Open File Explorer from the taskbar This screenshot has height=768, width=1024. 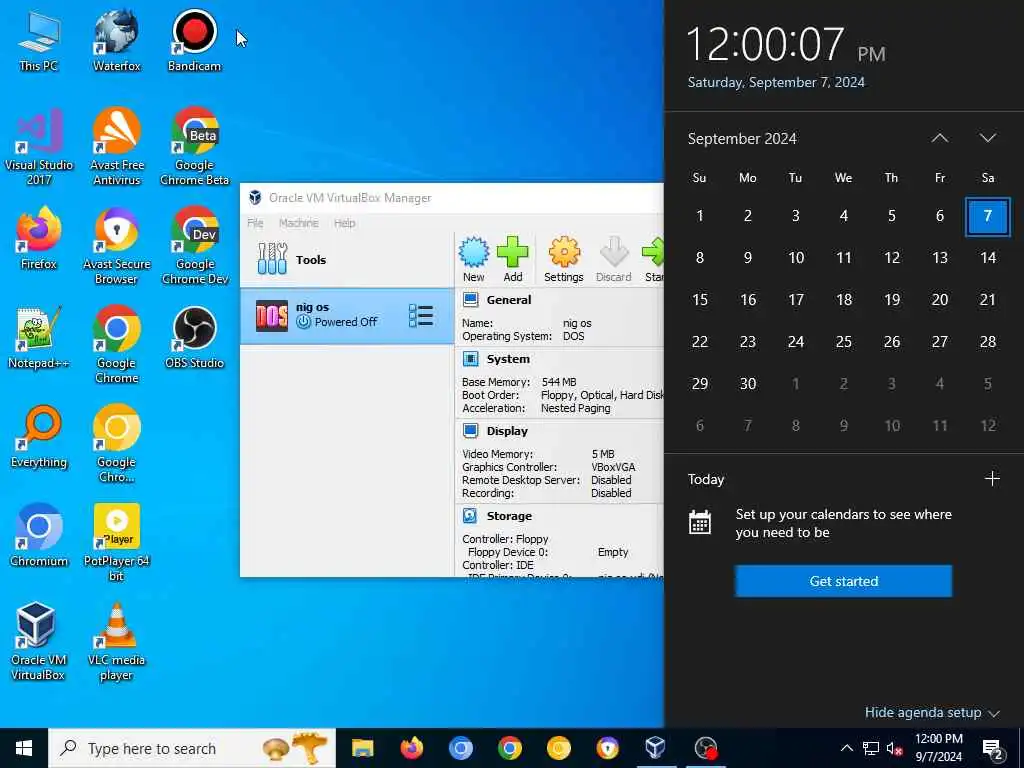tap(362, 748)
